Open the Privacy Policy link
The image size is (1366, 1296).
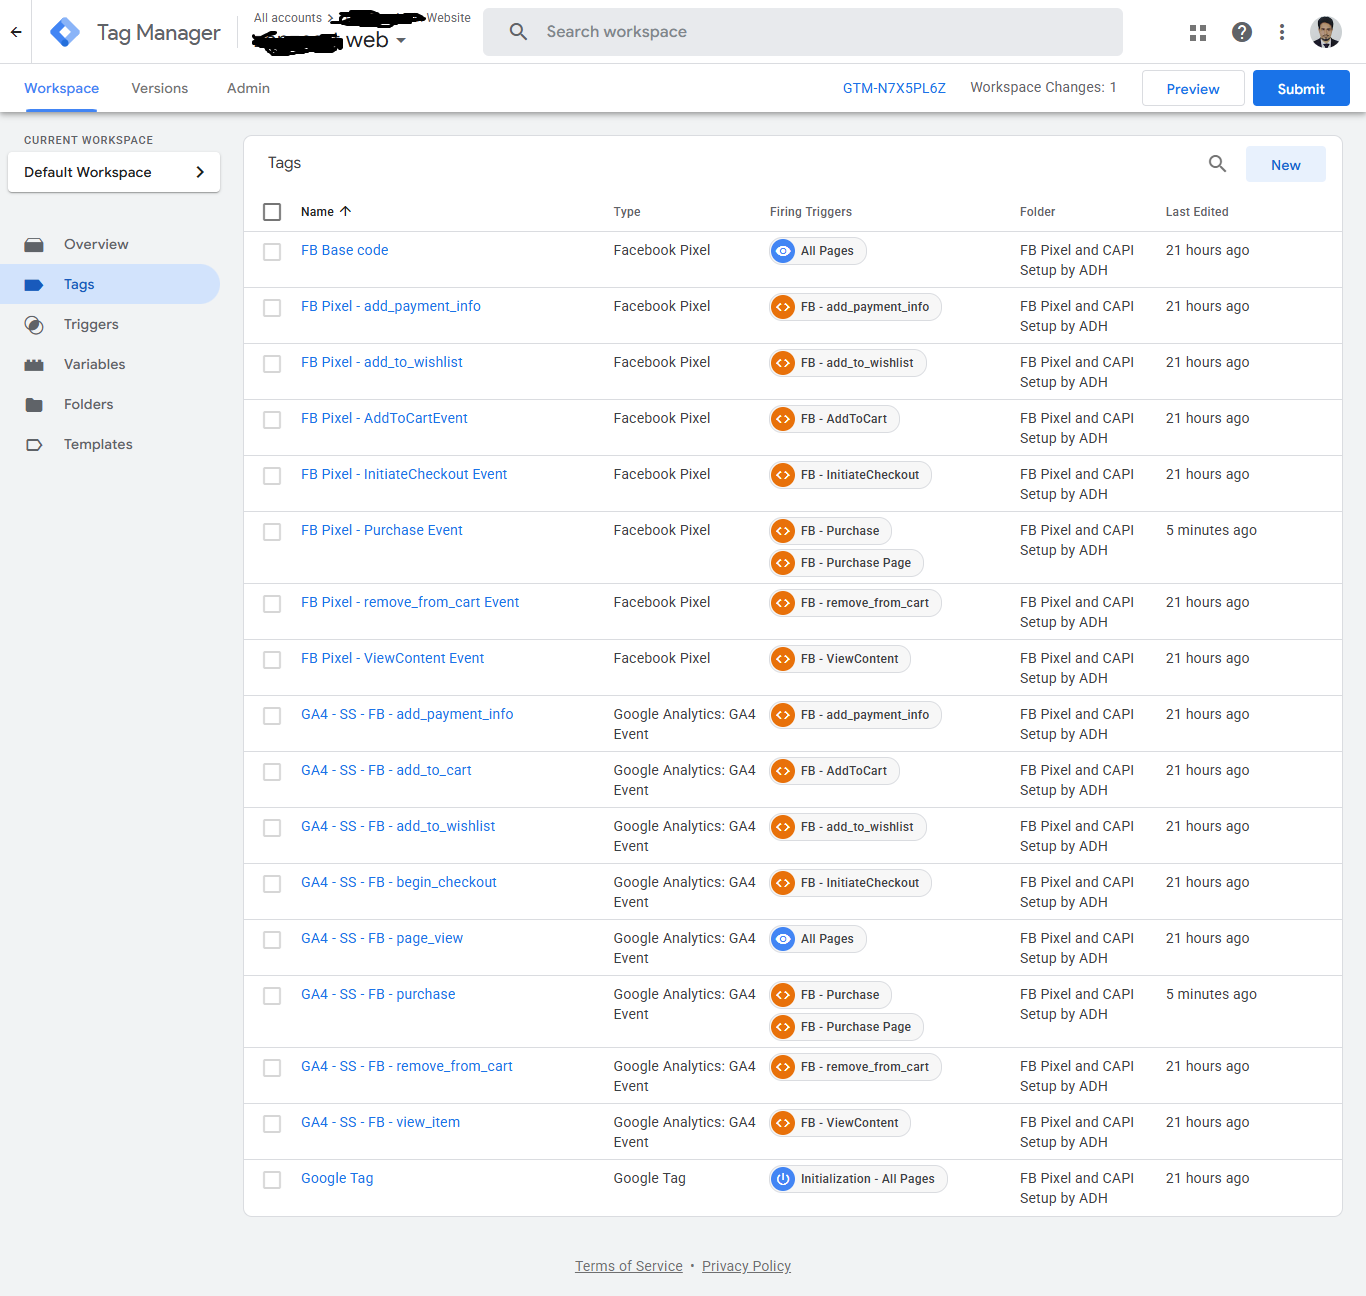[746, 1266]
